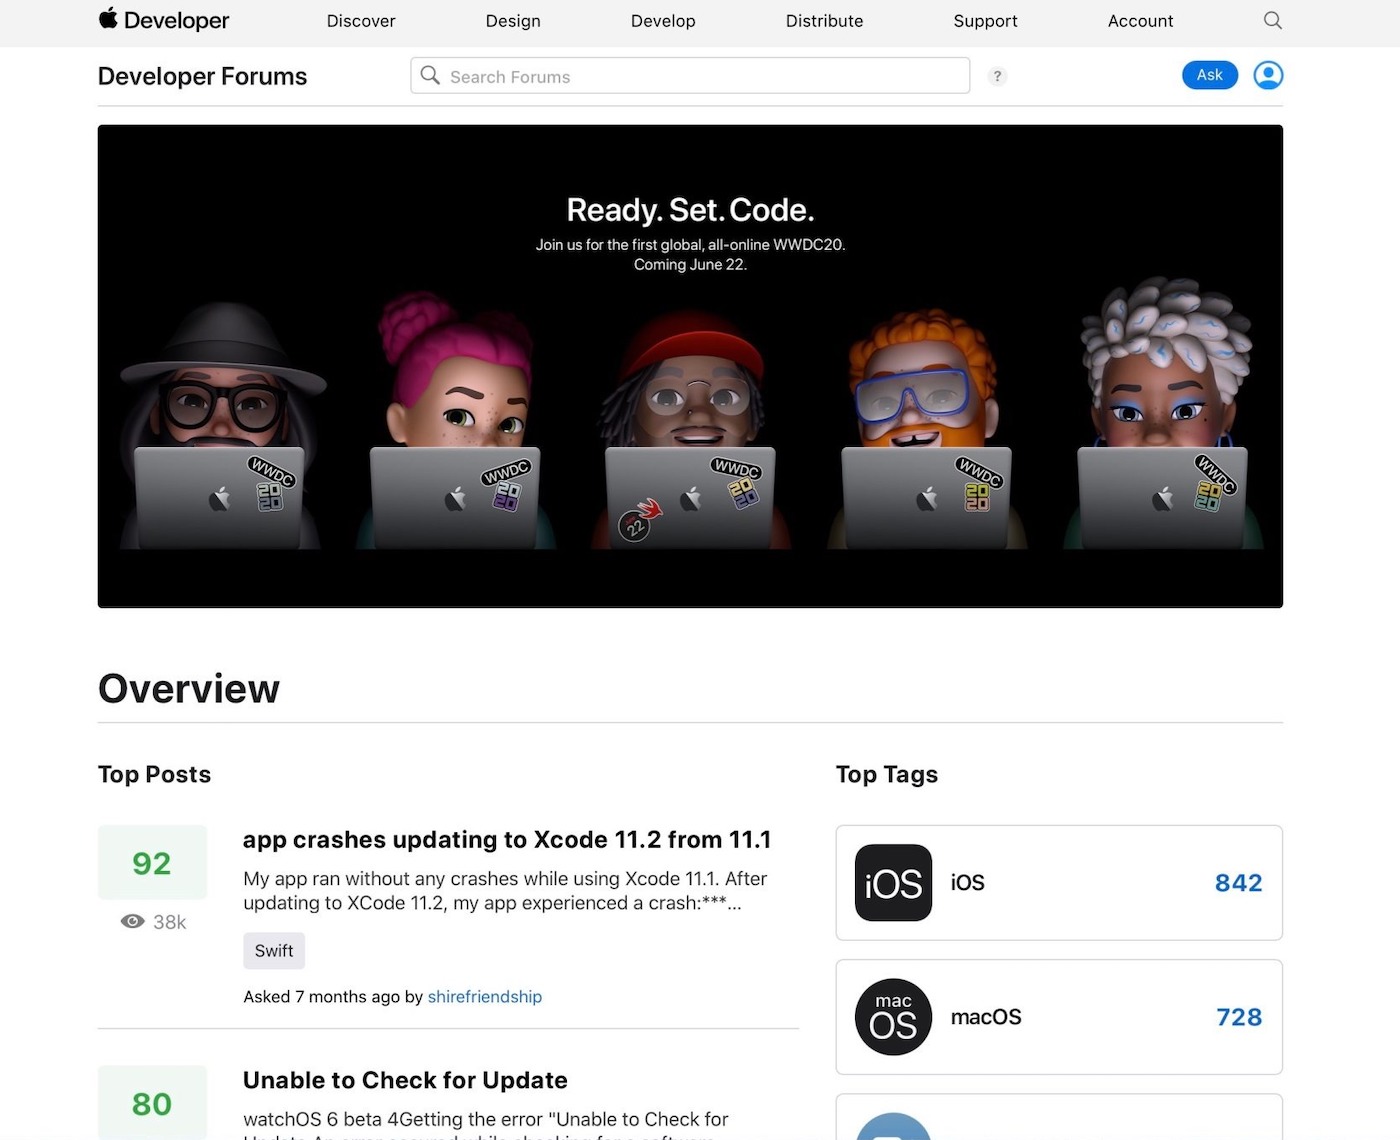The width and height of the screenshot is (1400, 1140).
Task: Visit shirefriendship's profile
Action: pyautogui.click(x=485, y=997)
